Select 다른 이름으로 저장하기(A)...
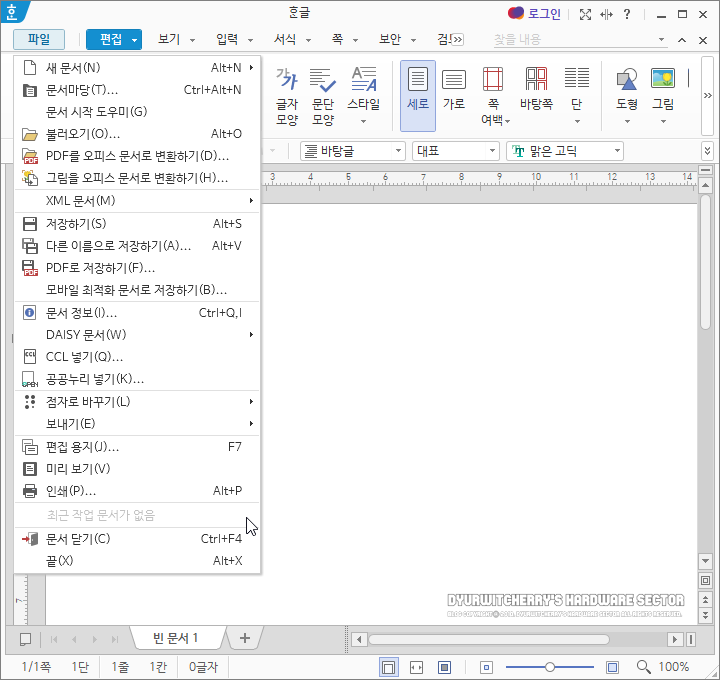The height and width of the screenshot is (680, 720). pyautogui.click(x=137, y=246)
